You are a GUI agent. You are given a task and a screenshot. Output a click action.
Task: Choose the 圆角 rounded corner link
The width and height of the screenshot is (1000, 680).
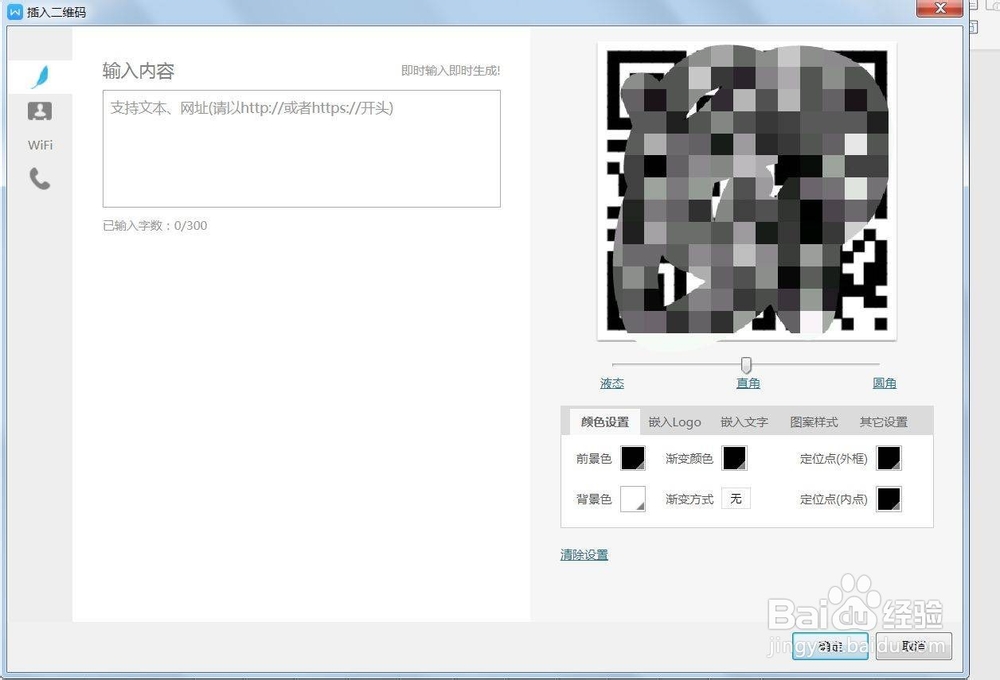(884, 383)
